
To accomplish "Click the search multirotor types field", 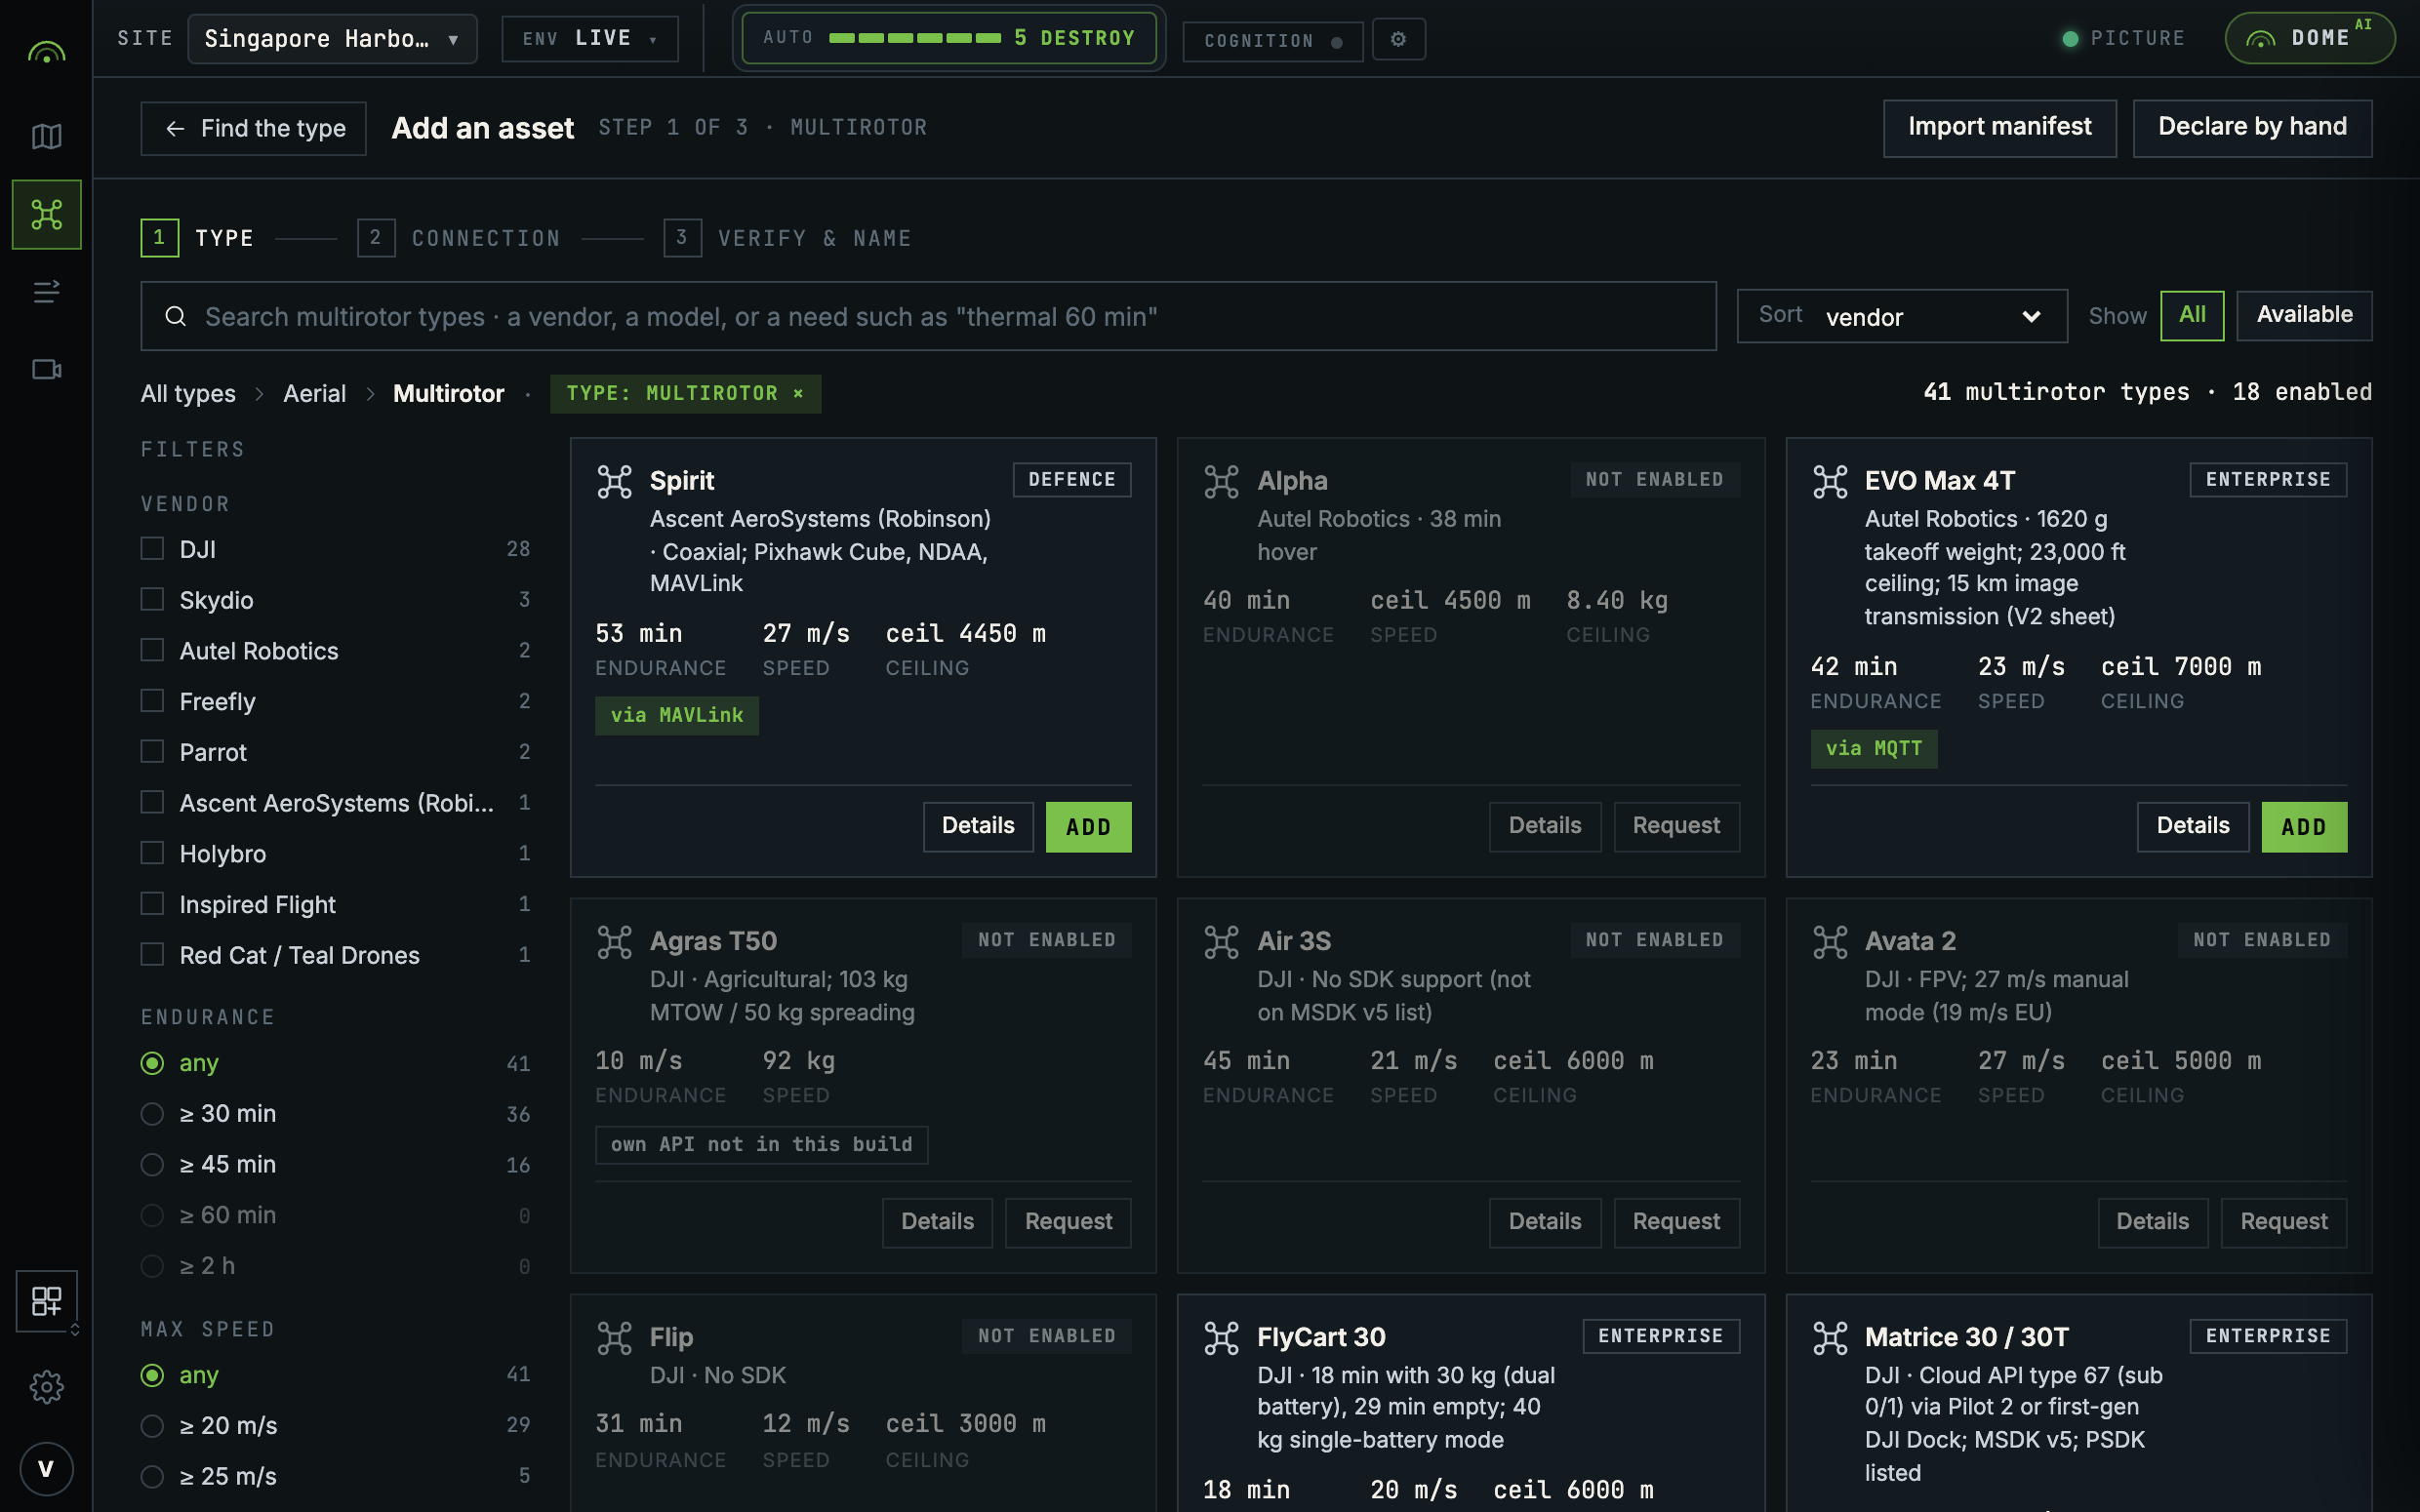I will 928,316.
